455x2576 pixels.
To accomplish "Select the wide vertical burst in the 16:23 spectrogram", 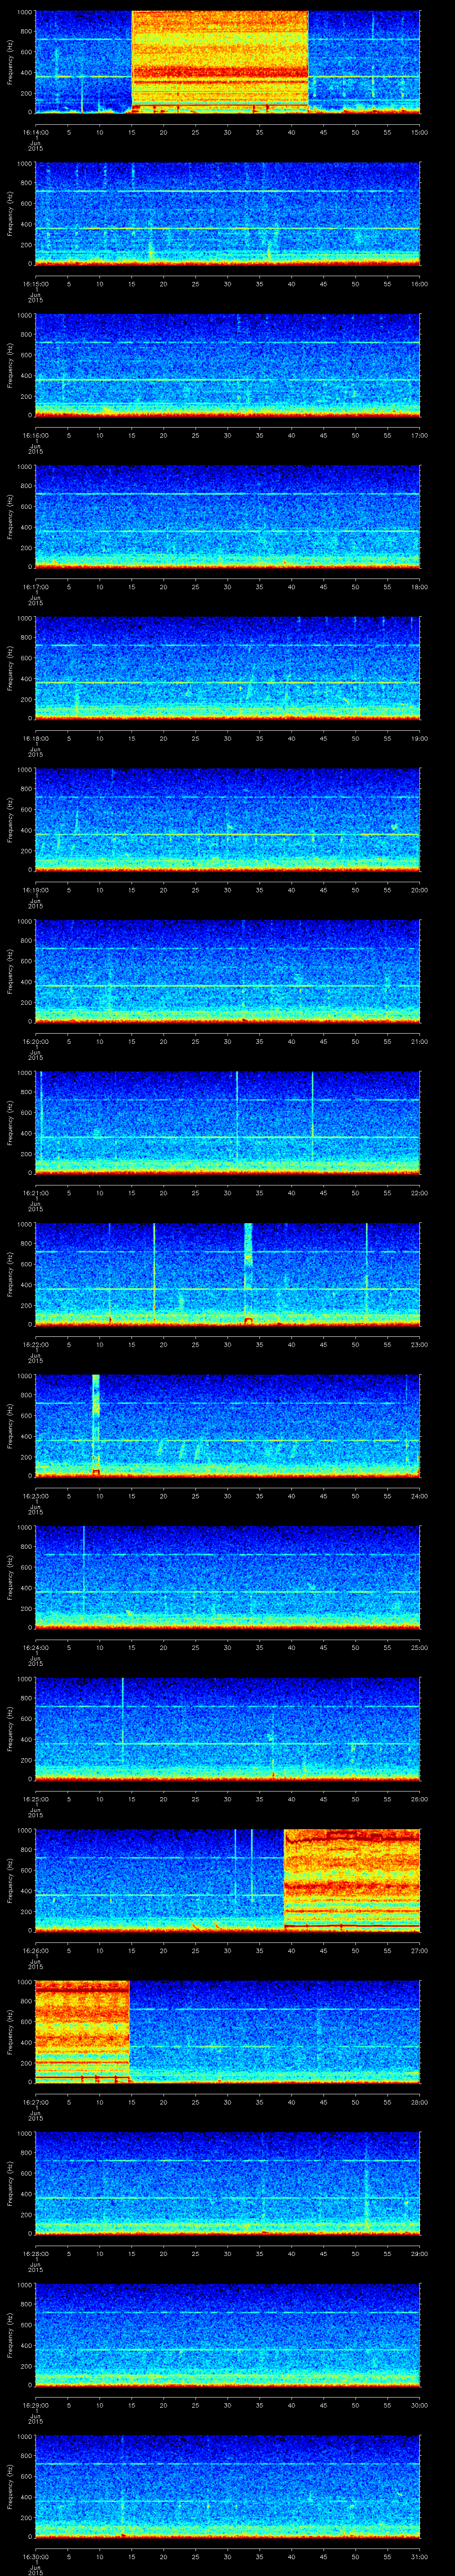I will (96, 1425).
